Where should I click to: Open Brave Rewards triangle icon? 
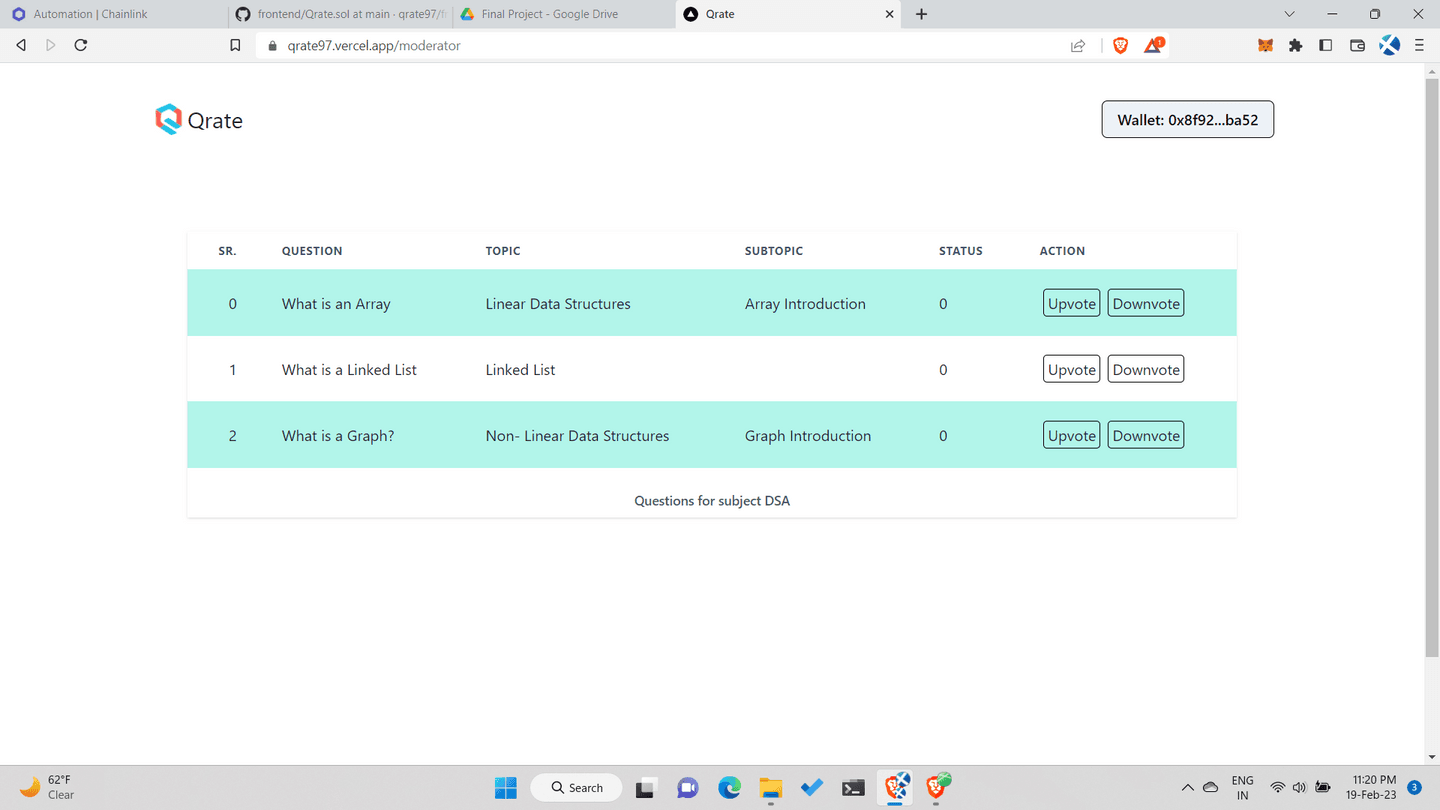(1153, 45)
